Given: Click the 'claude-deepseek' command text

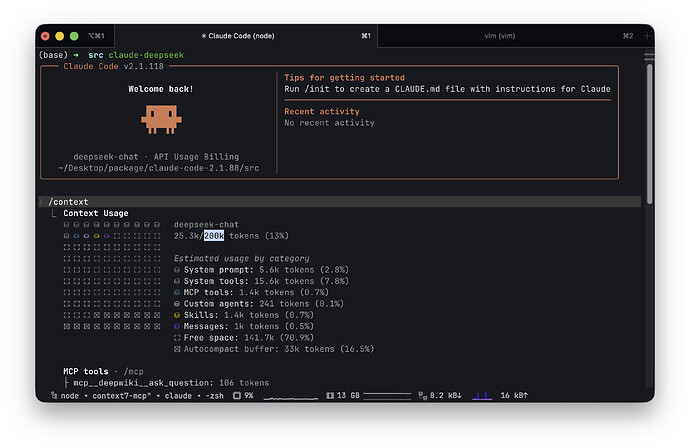Looking at the screenshot, I should [146, 55].
